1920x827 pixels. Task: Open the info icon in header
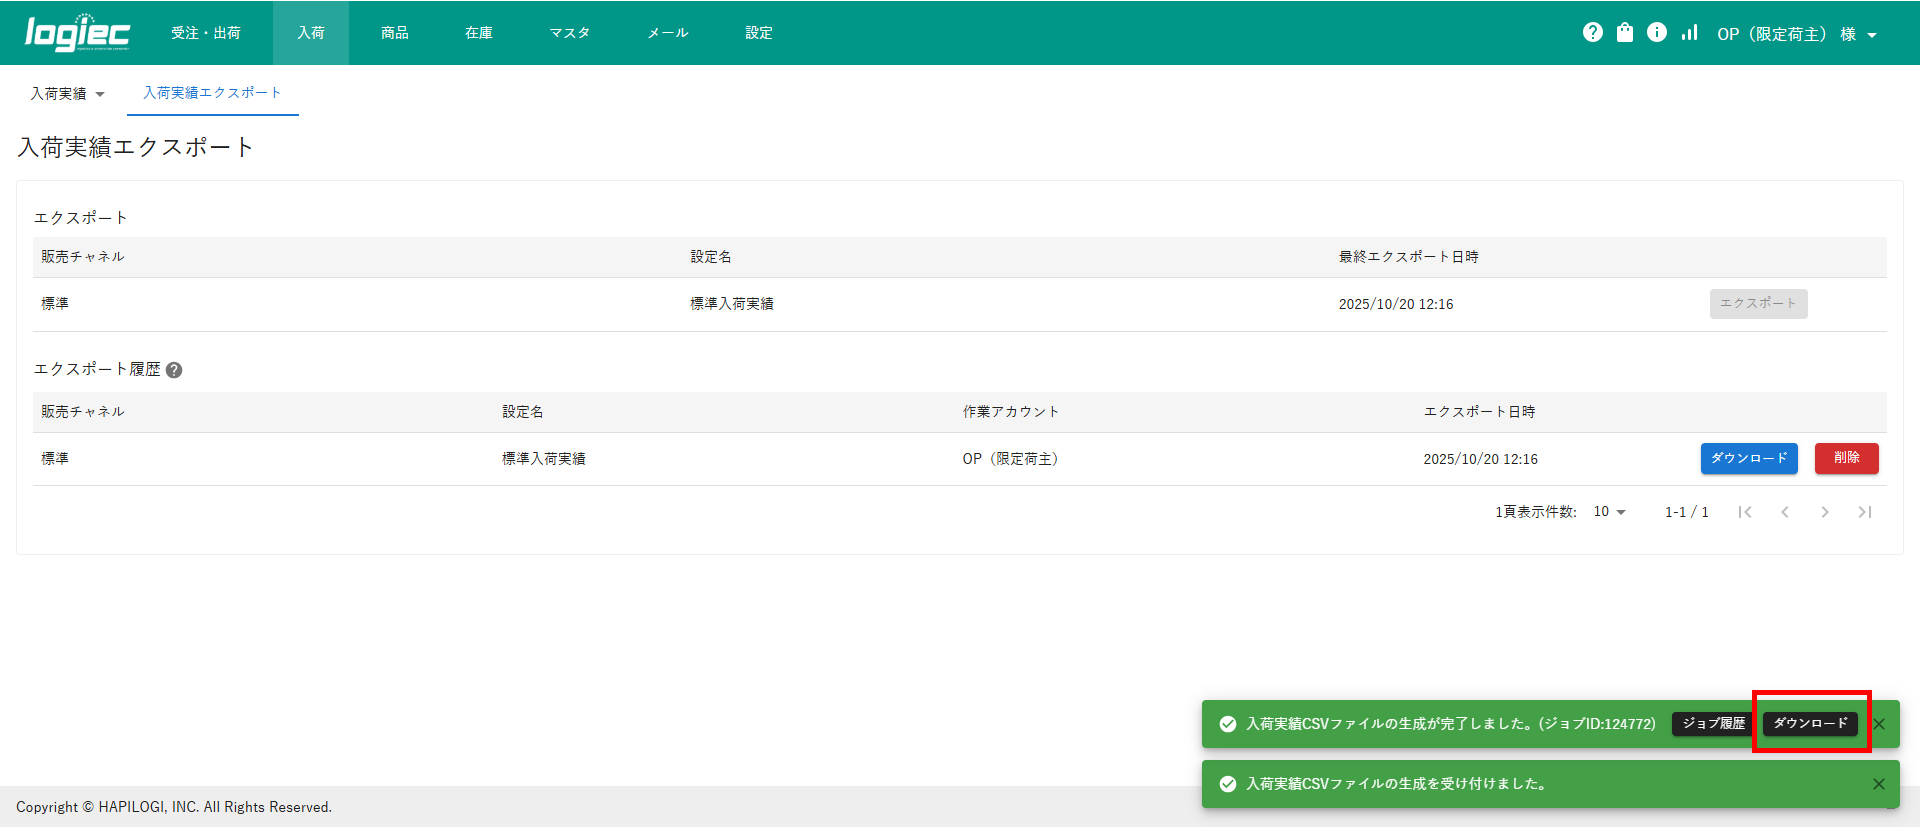[1657, 32]
